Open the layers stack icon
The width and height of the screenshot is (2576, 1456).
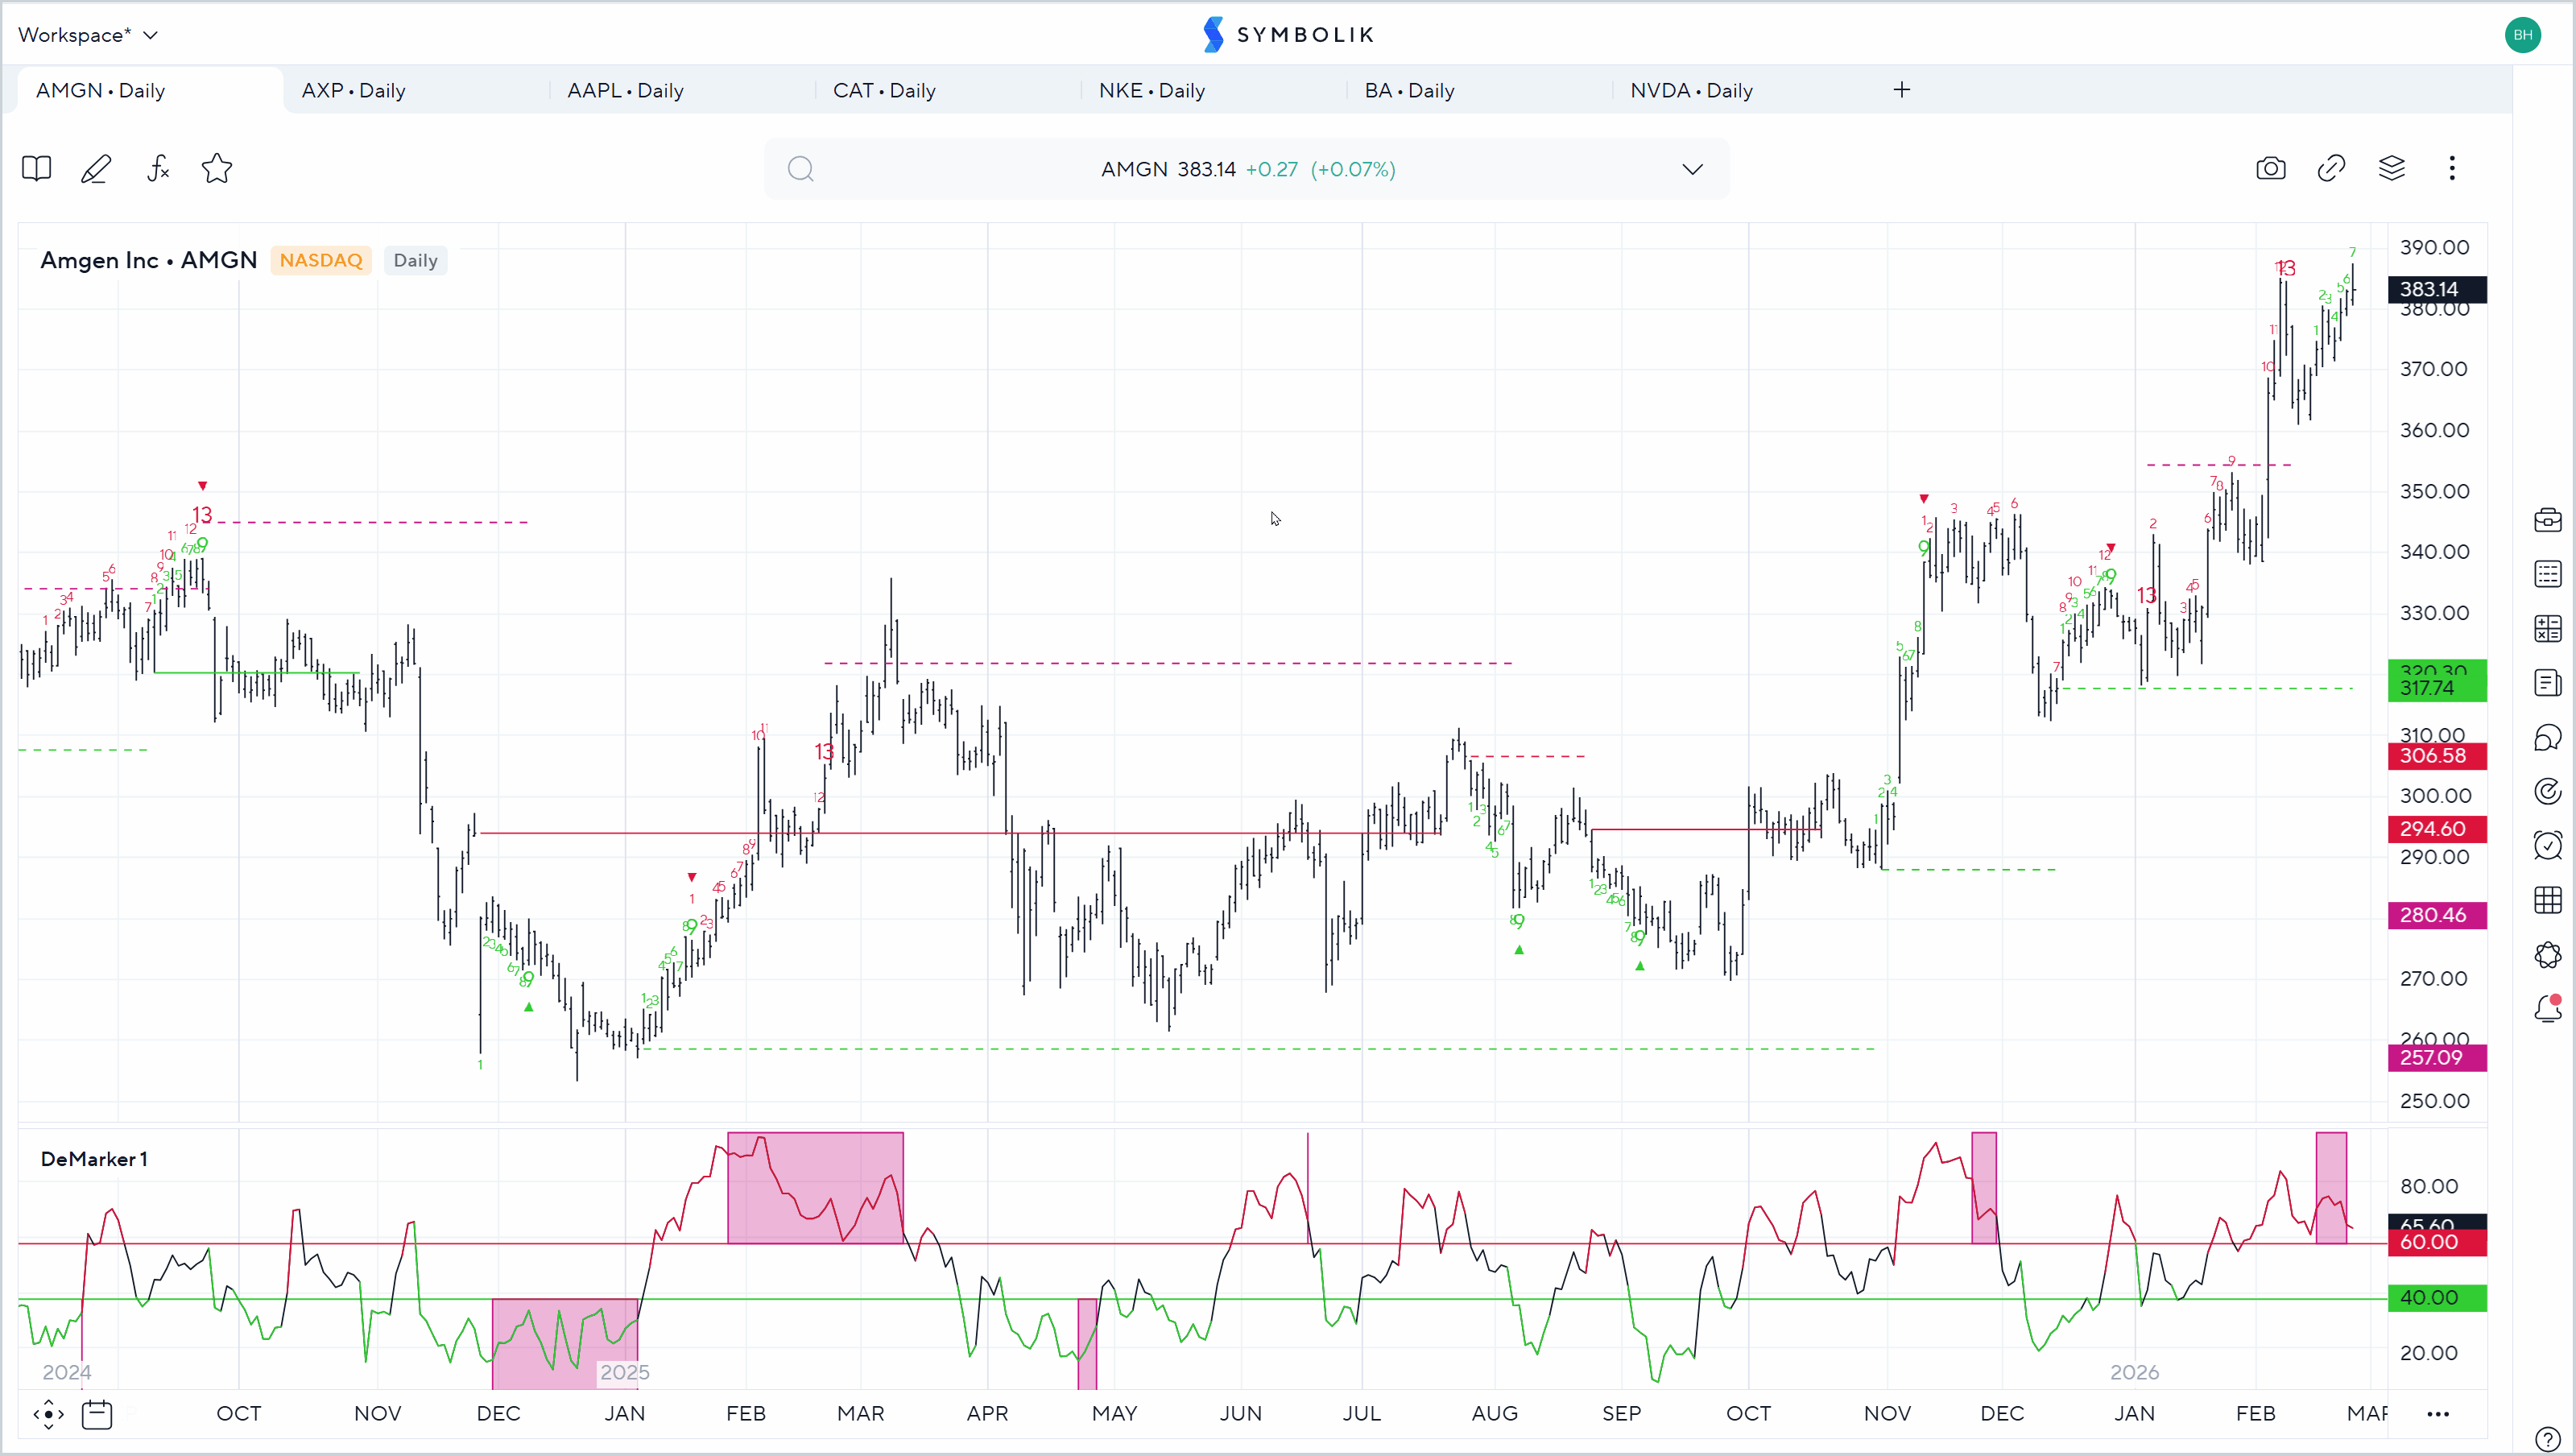2391,168
